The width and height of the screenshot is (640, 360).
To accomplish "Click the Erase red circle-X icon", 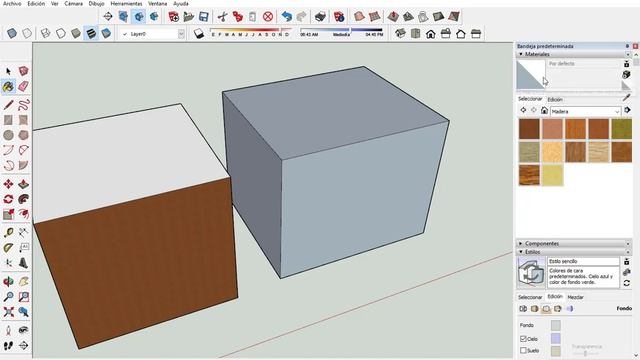I will coord(268,16).
